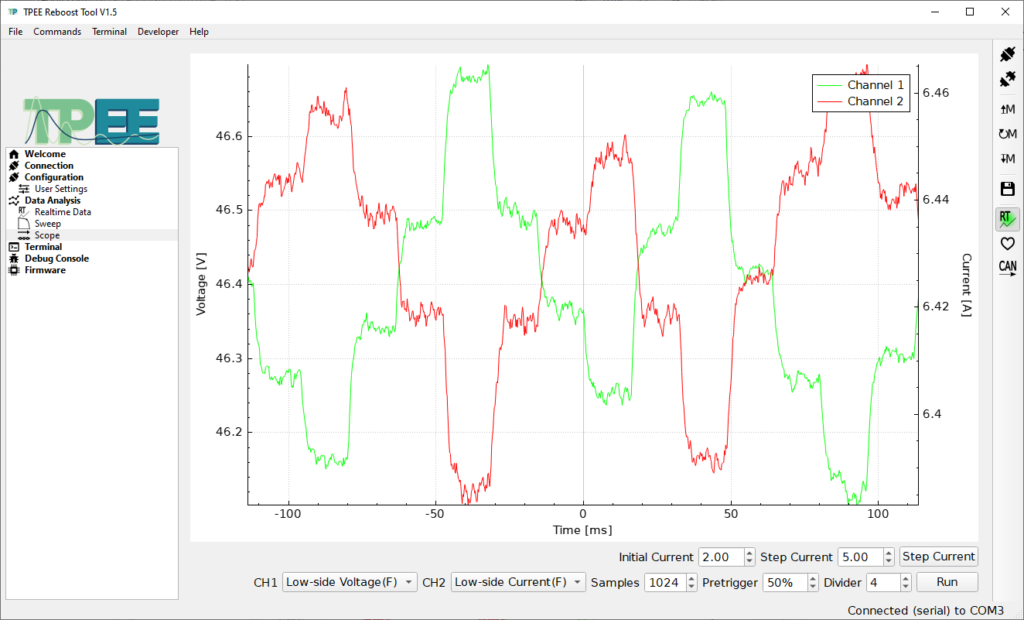Screen dimensions: 1024x620
Task: Open the CH2 Low-side Current(F) dropdown
Action: pos(518,582)
